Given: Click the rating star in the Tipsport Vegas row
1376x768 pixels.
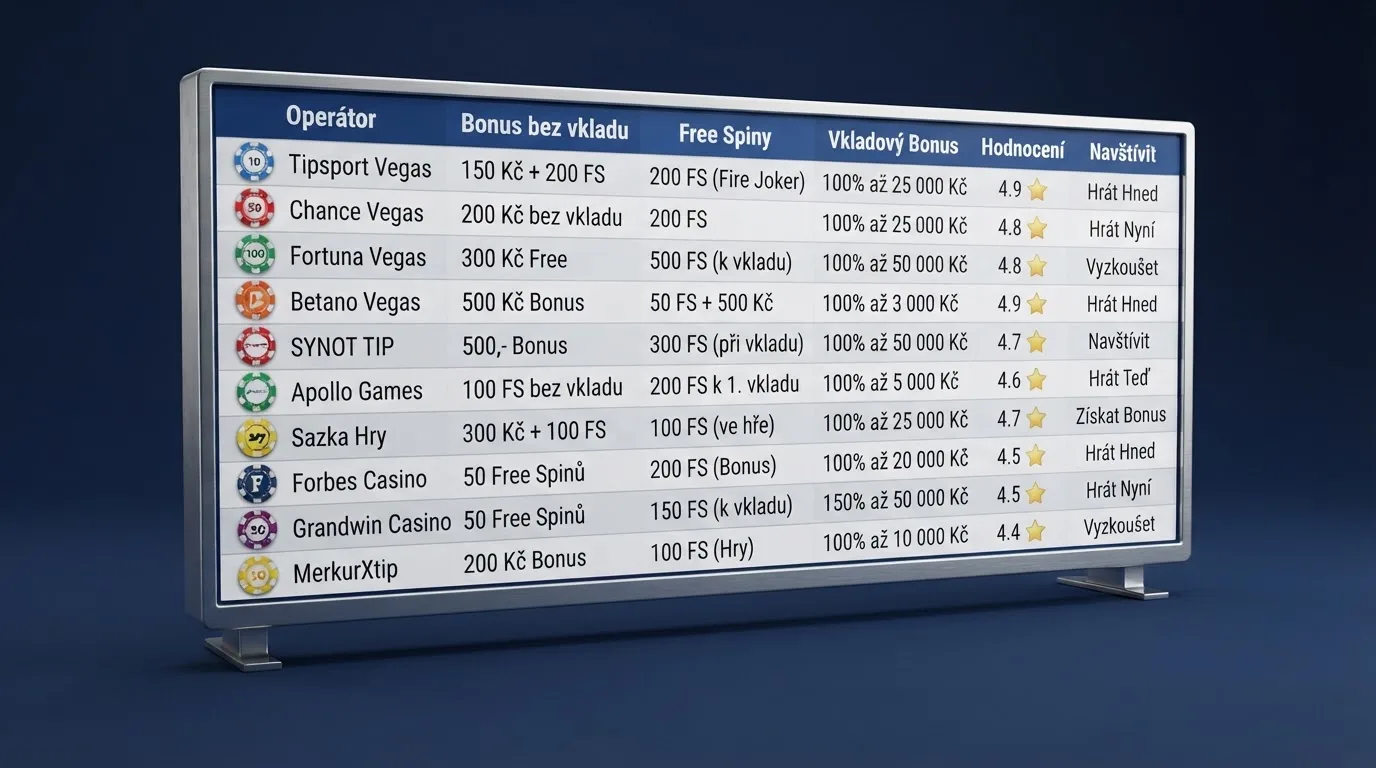Looking at the screenshot, I should pyautogui.click(x=1037, y=189).
